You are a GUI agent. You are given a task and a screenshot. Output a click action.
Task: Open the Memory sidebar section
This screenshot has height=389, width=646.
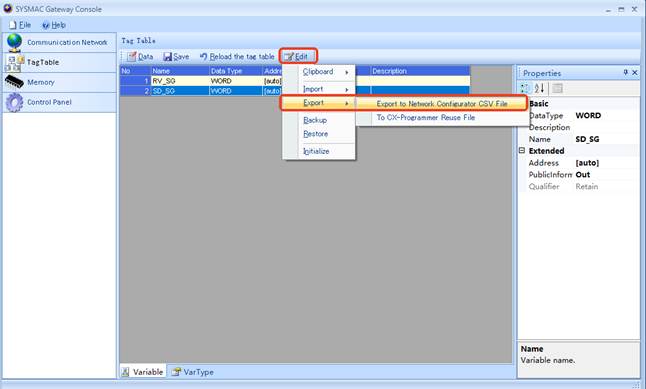pyautogui.click(x=59, y=82)
